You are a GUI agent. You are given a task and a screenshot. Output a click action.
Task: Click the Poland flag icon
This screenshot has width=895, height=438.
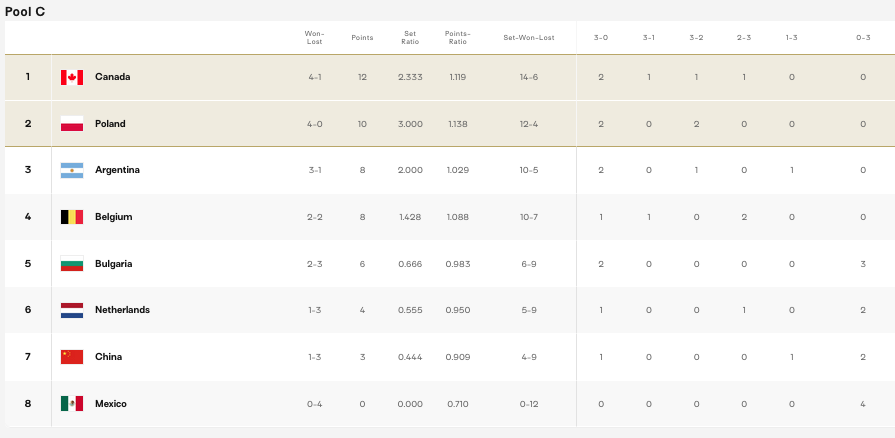click(x=71, y=124)
